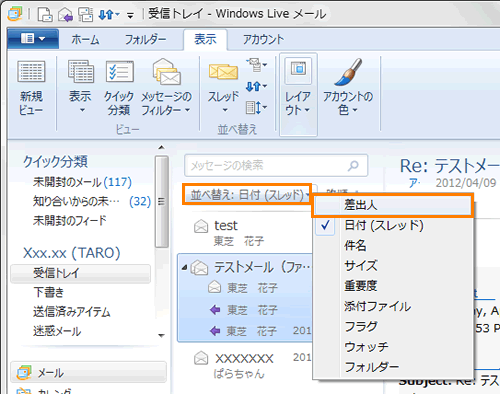Choose 重要度 in the sort menu
This screenshot has height=394, width=500.
(x=393, y=286)
